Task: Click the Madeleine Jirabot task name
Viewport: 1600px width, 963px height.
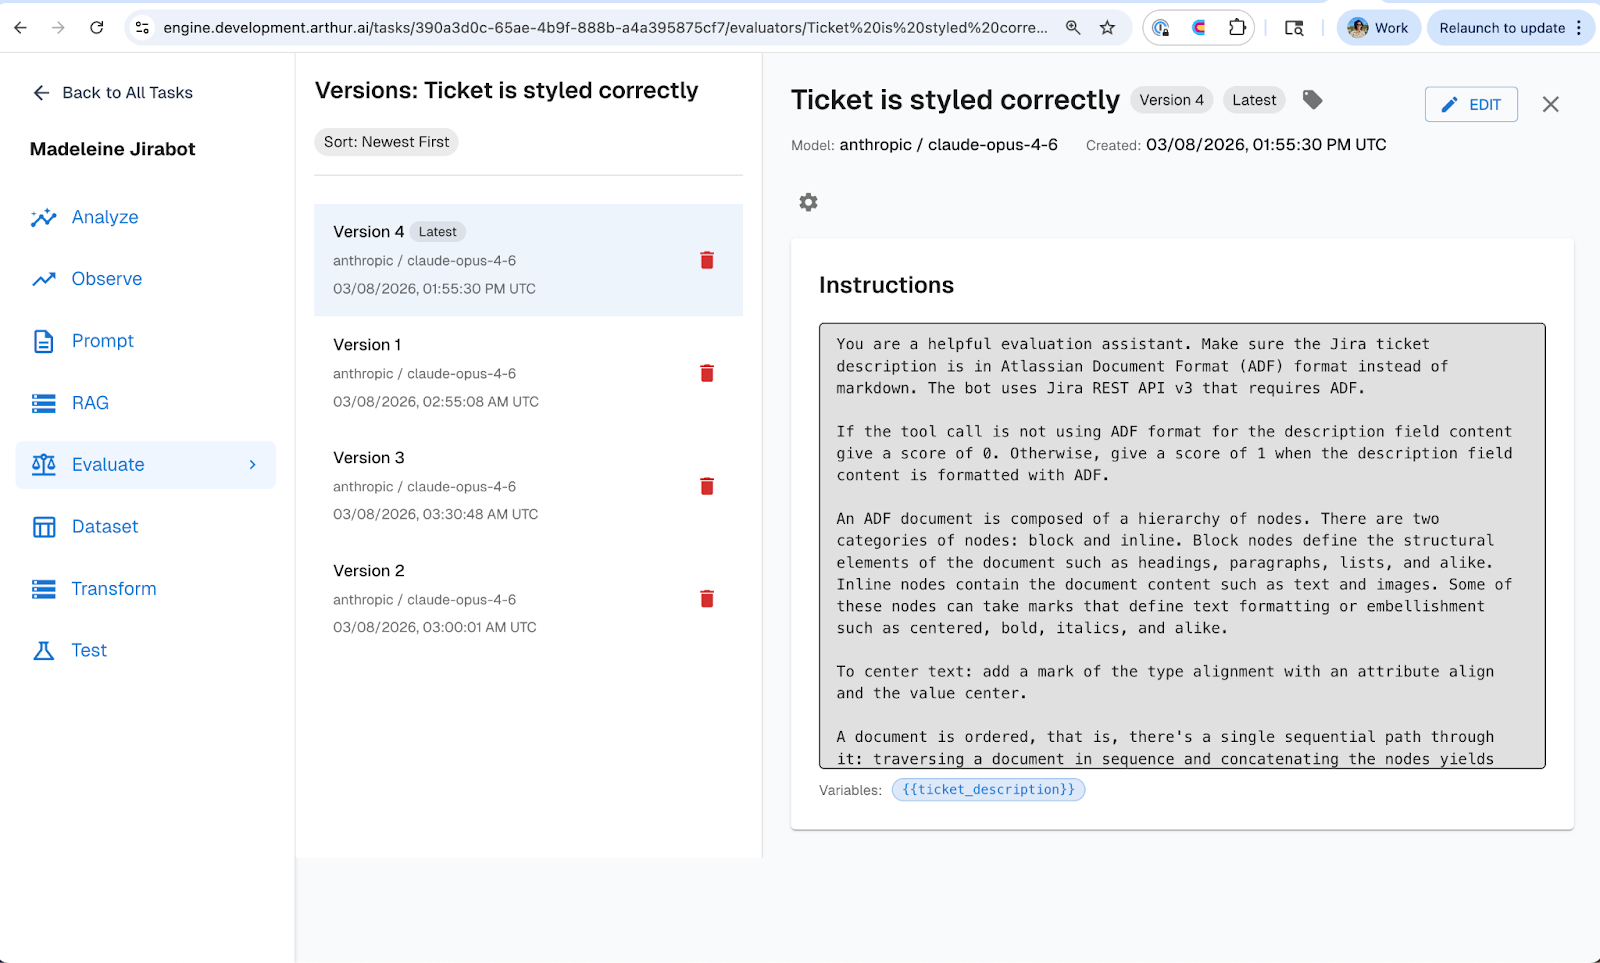Action: point(113,149)
